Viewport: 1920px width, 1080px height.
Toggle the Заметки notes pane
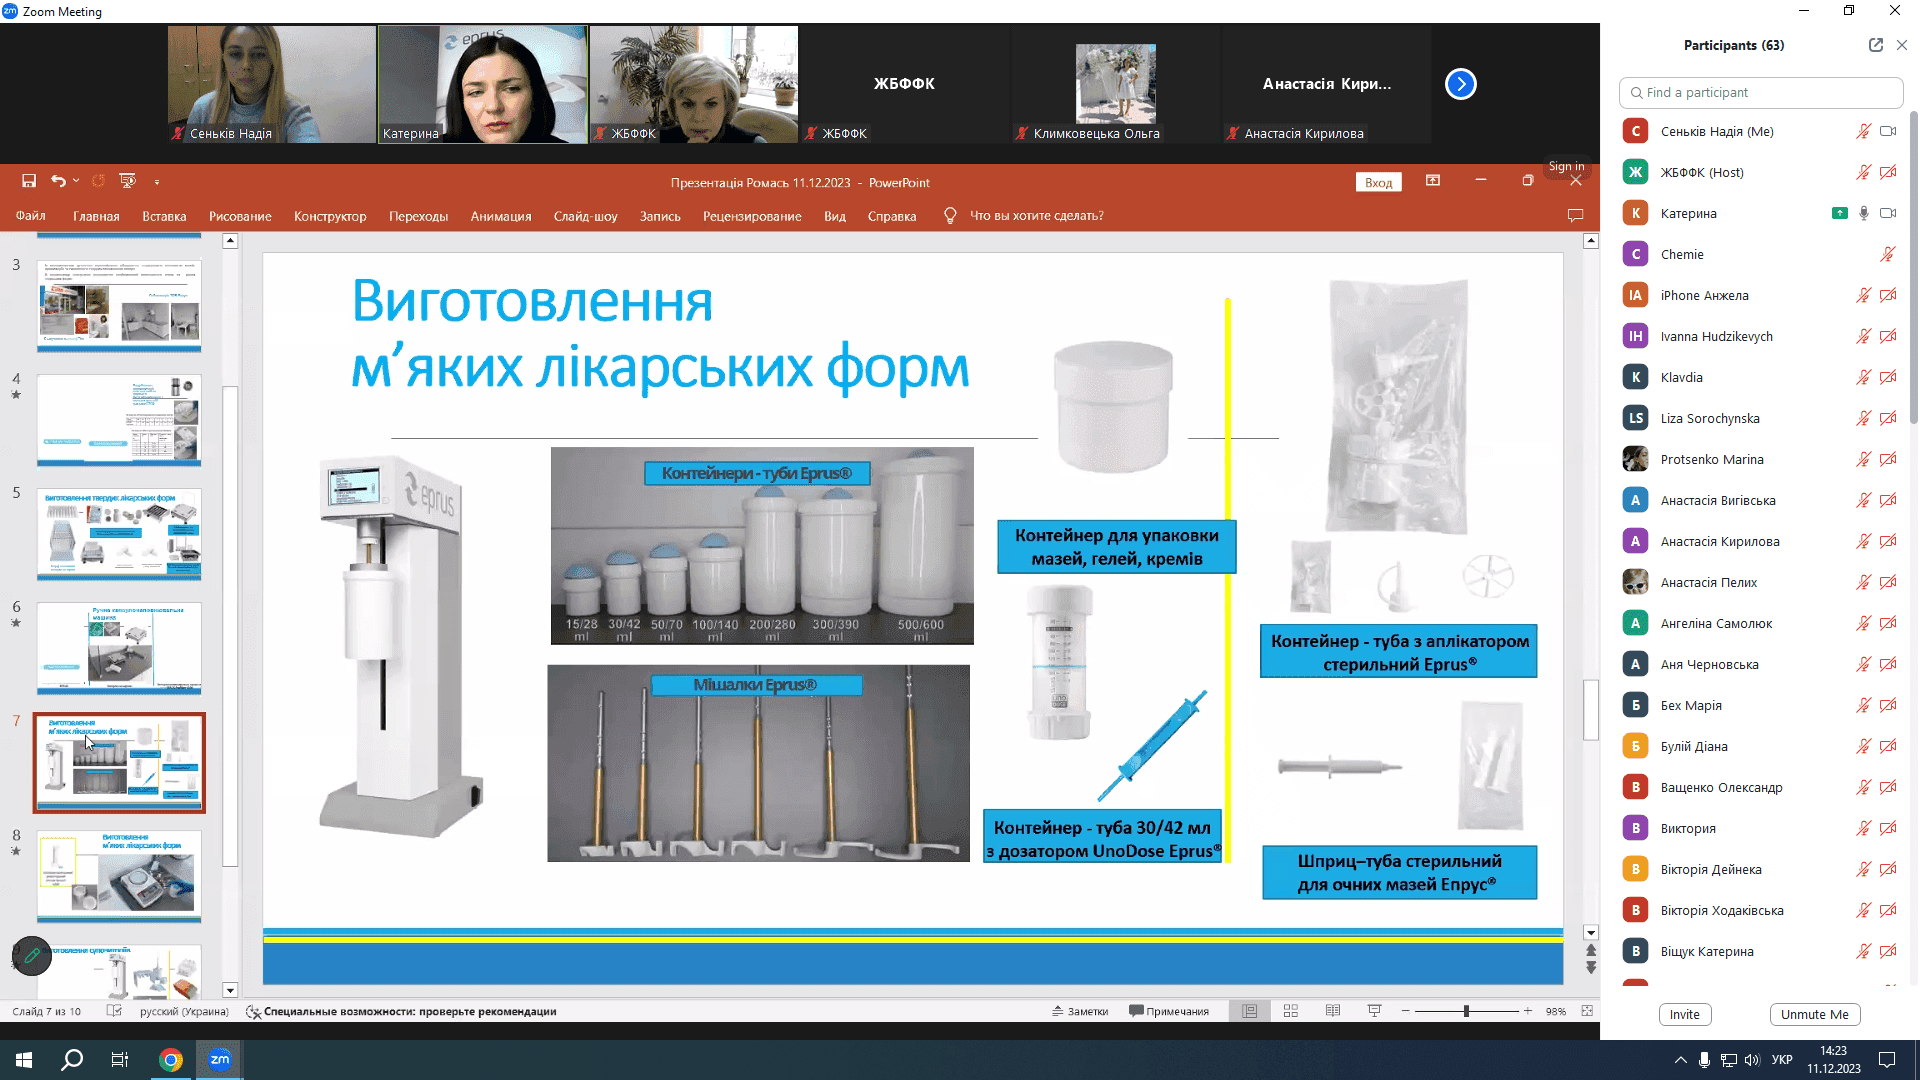(1080, 1011)
